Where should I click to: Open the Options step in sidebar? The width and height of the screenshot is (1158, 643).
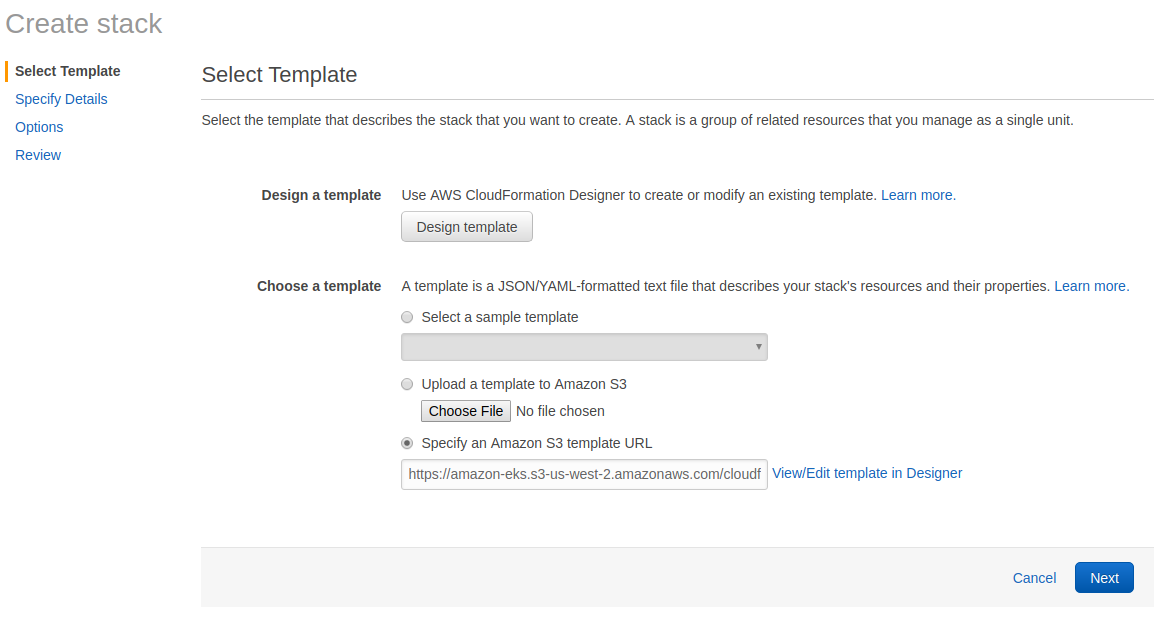tap(39, 127)
